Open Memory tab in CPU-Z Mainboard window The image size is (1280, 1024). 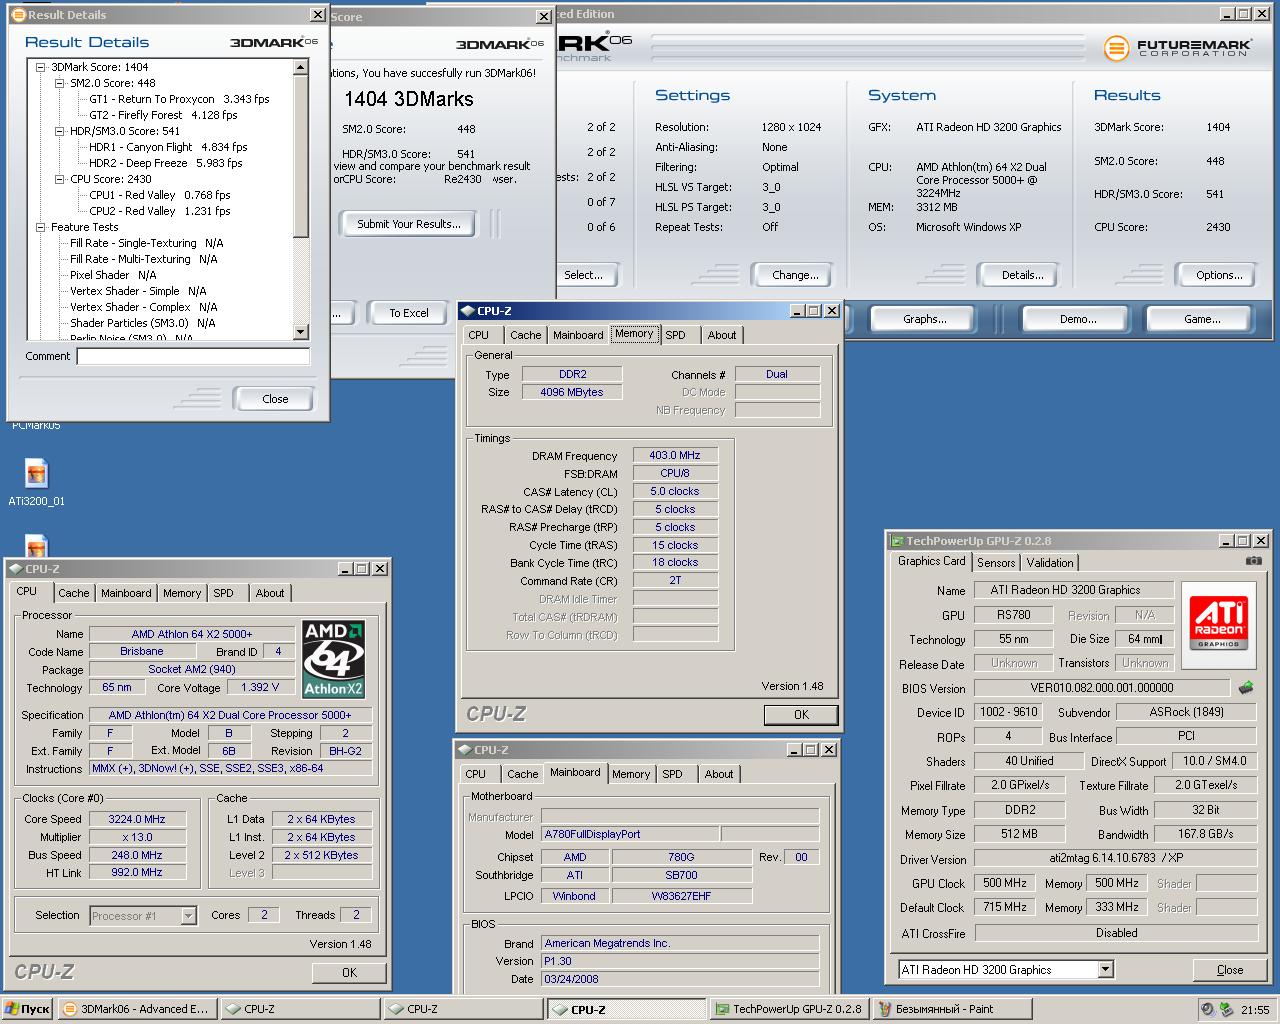(x=631, y=774)
